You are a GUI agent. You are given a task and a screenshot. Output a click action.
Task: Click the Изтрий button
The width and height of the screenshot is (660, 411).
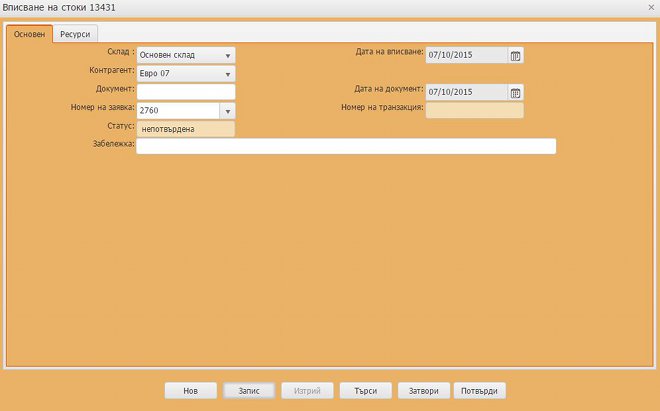click(307, 391)
